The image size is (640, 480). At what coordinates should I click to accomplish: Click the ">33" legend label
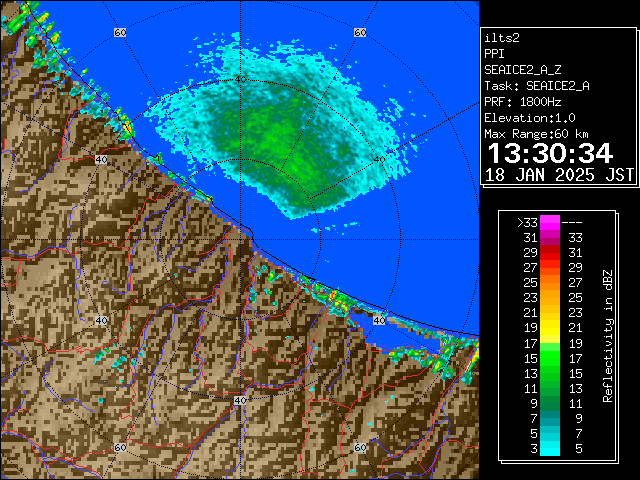click(x=527, y=223)
